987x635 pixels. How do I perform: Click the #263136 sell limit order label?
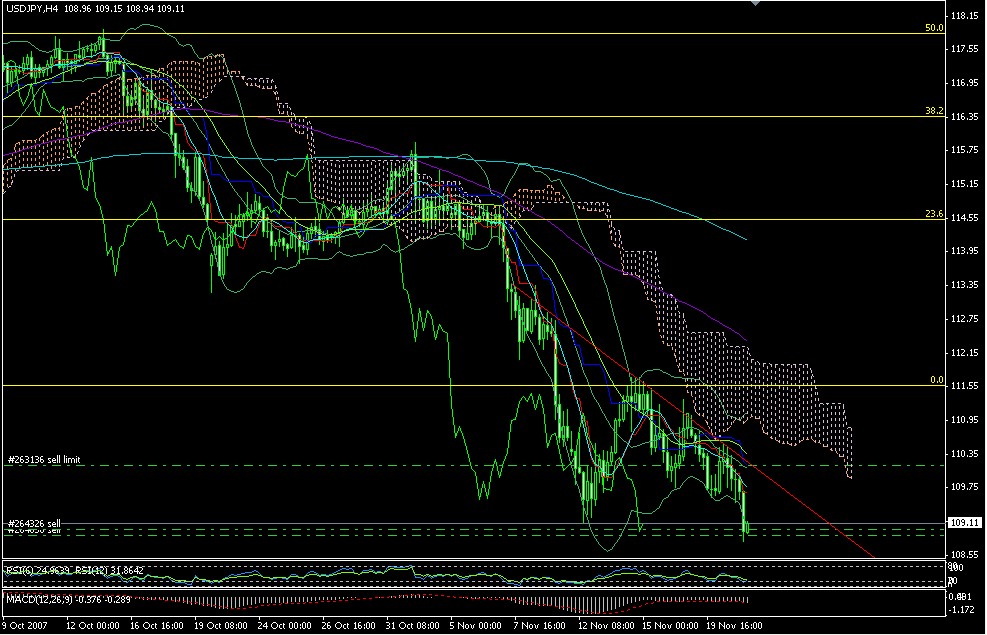tap(44, 460)
